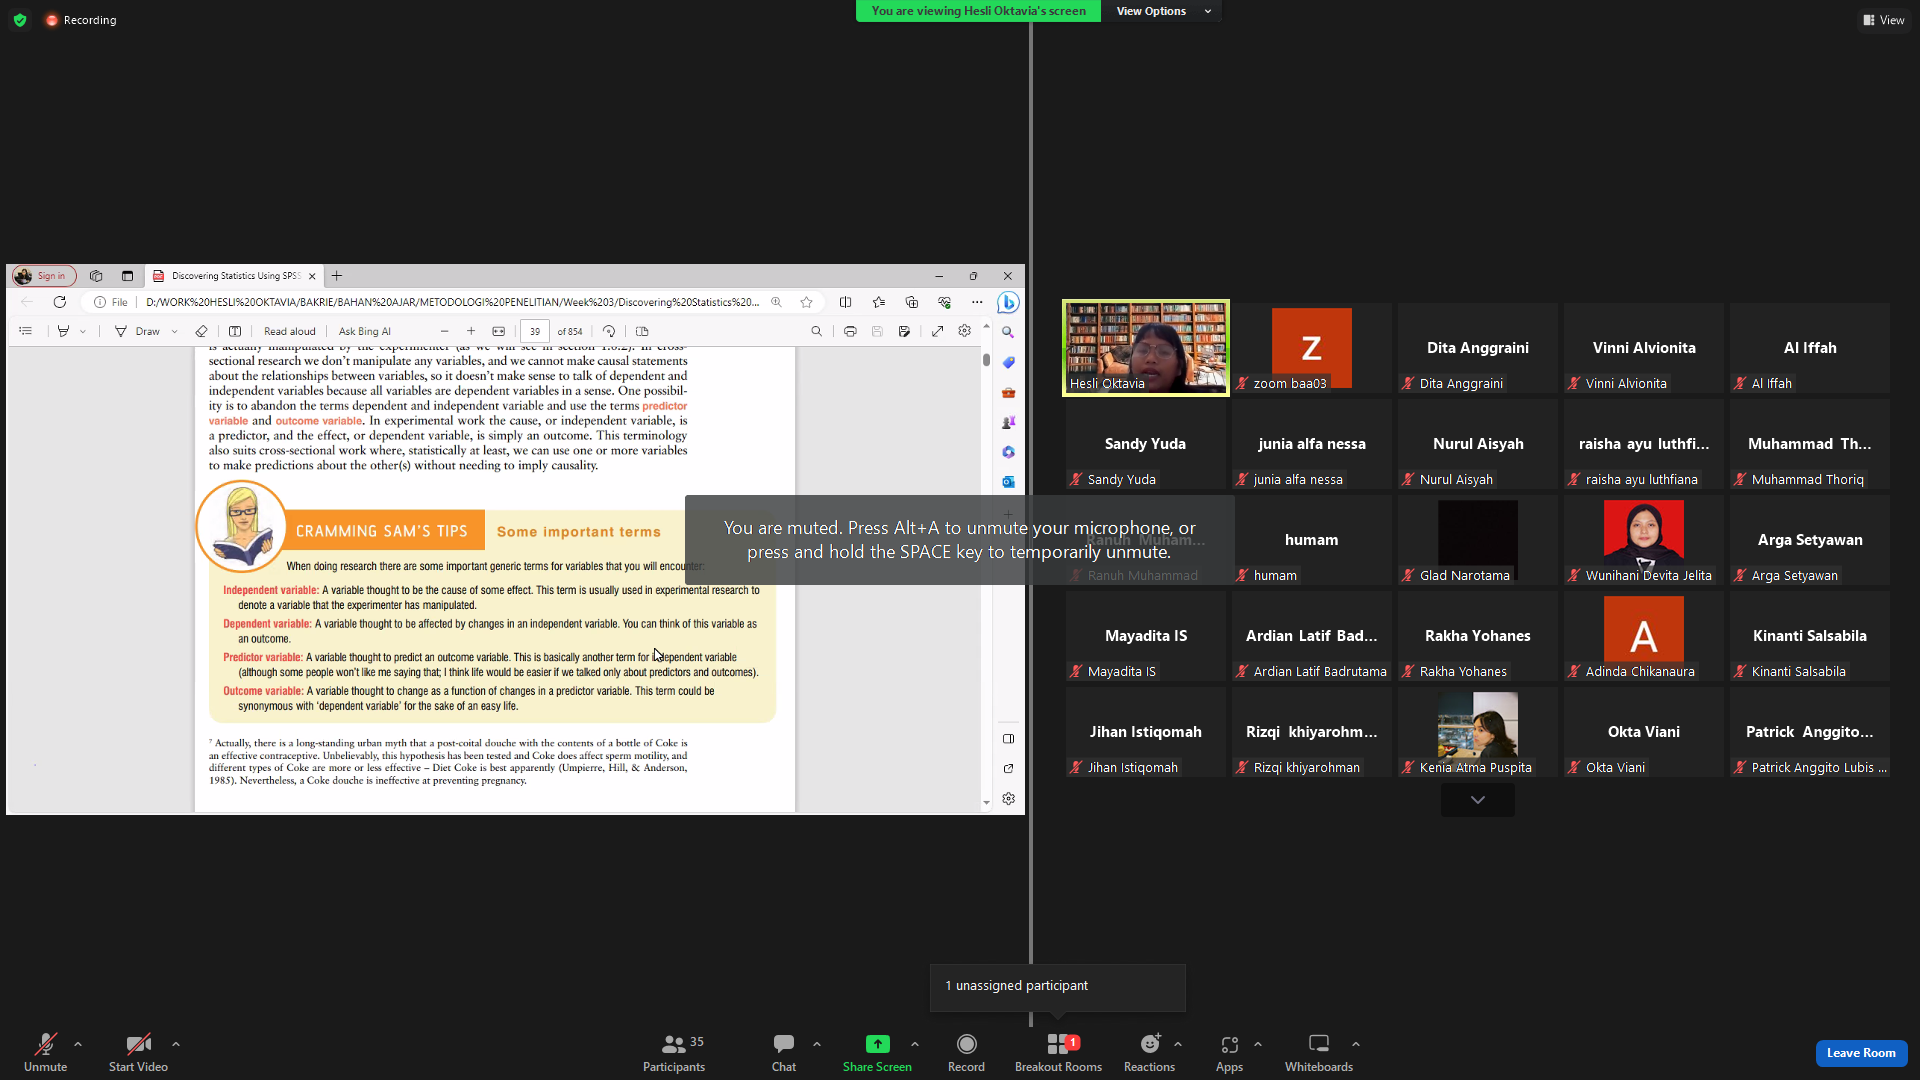Click Sign in button in Edge
Screen dimensions: 1920x1080
coord(44,276)
